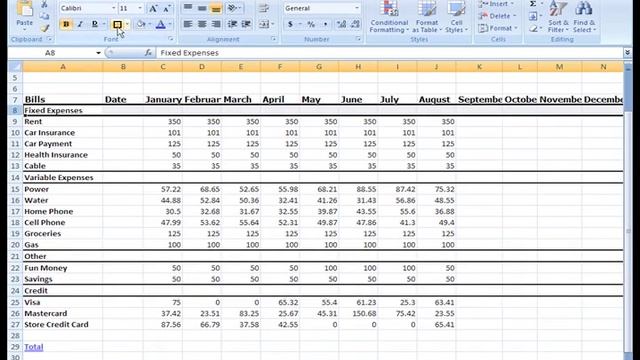This screenshot has width=640, height=360.
Task: Toggle Bottom Align
Action: pyautogui.click(x=216, y=8)
